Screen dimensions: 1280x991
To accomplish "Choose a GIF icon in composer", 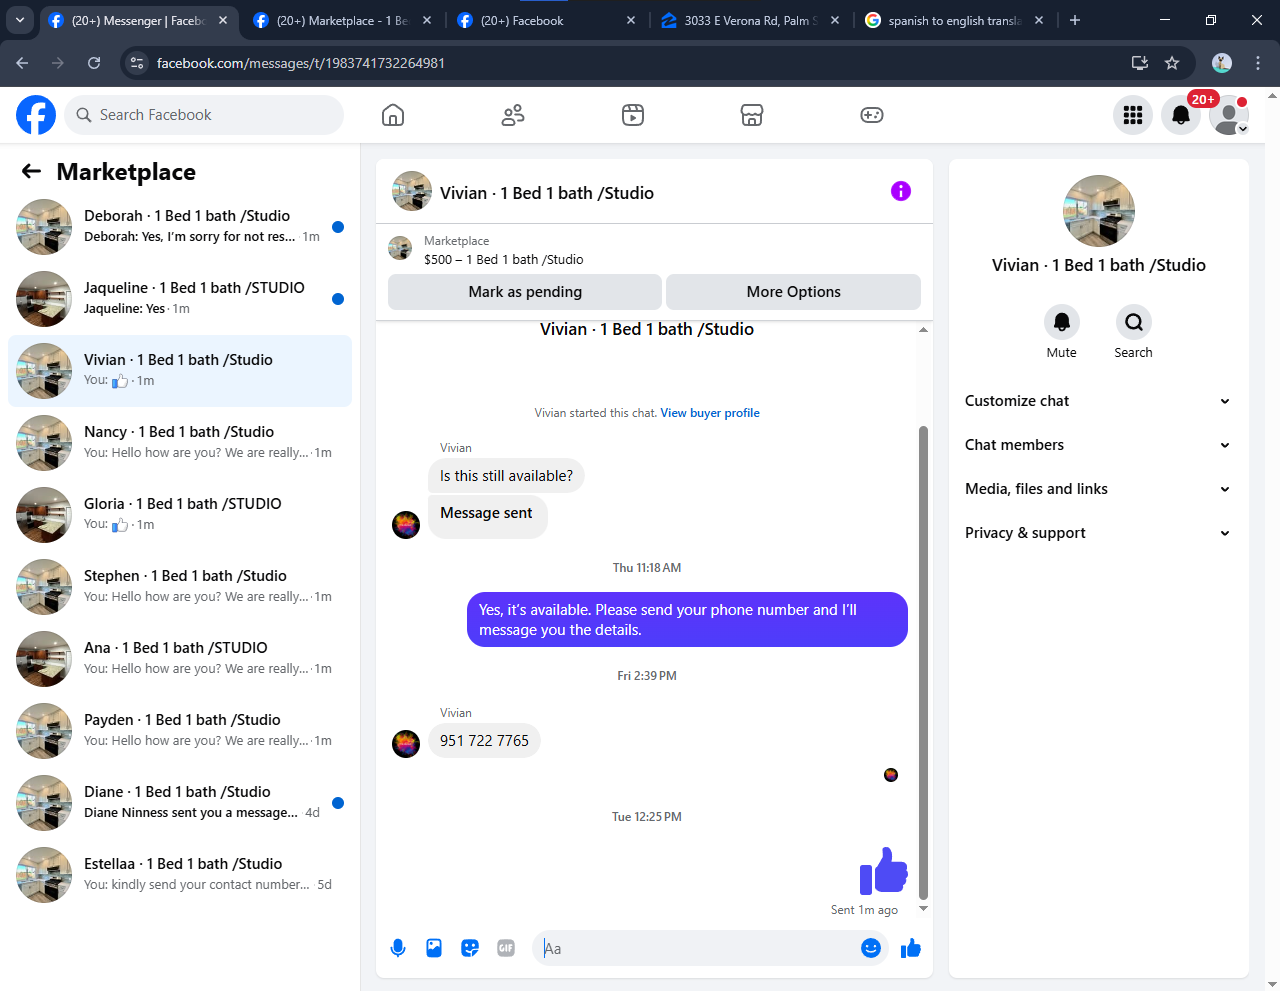I will tap(506, 948).
